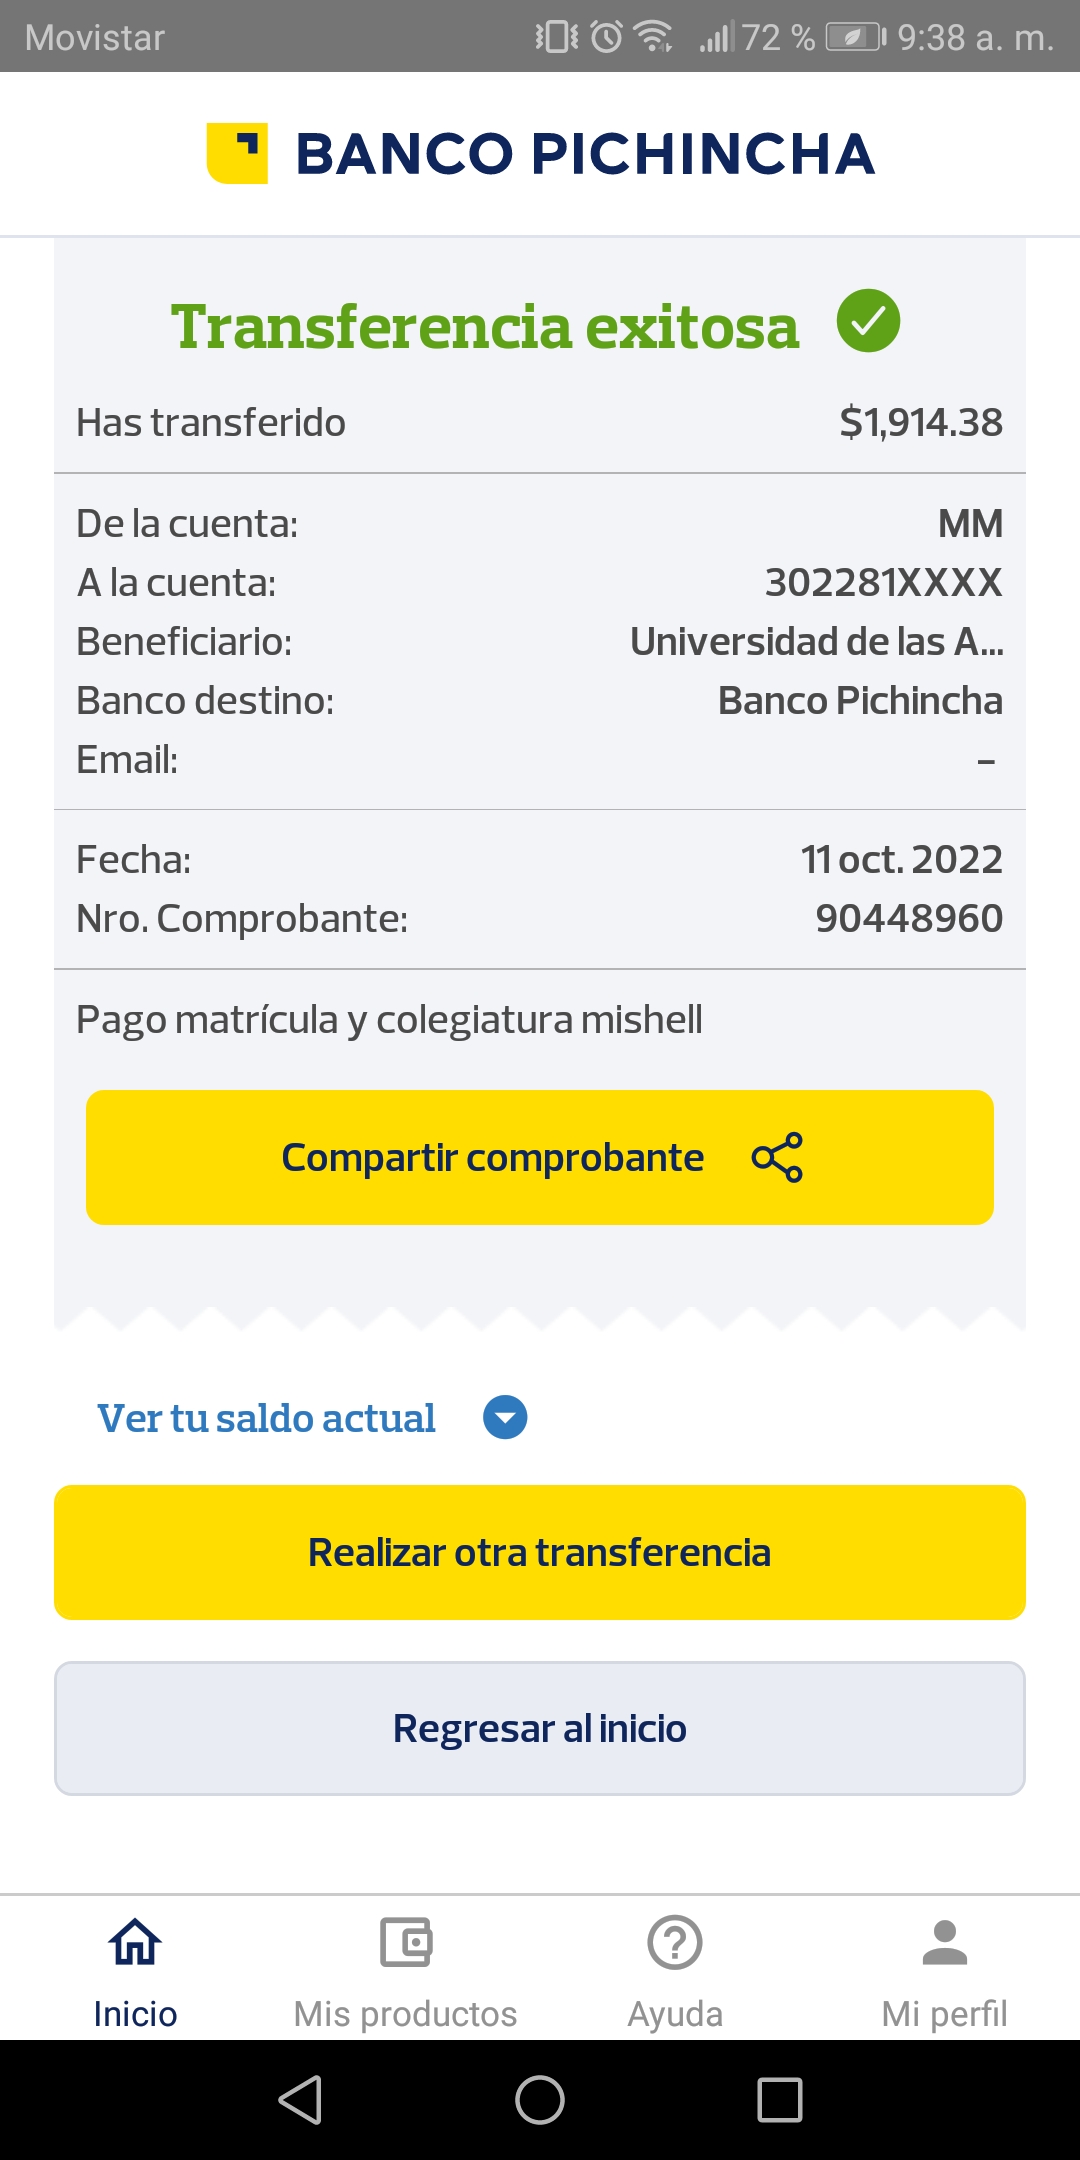Tap the Ver tu saldo actual link
Screen dimensions: 1080x2160
tap(266, 1418)
